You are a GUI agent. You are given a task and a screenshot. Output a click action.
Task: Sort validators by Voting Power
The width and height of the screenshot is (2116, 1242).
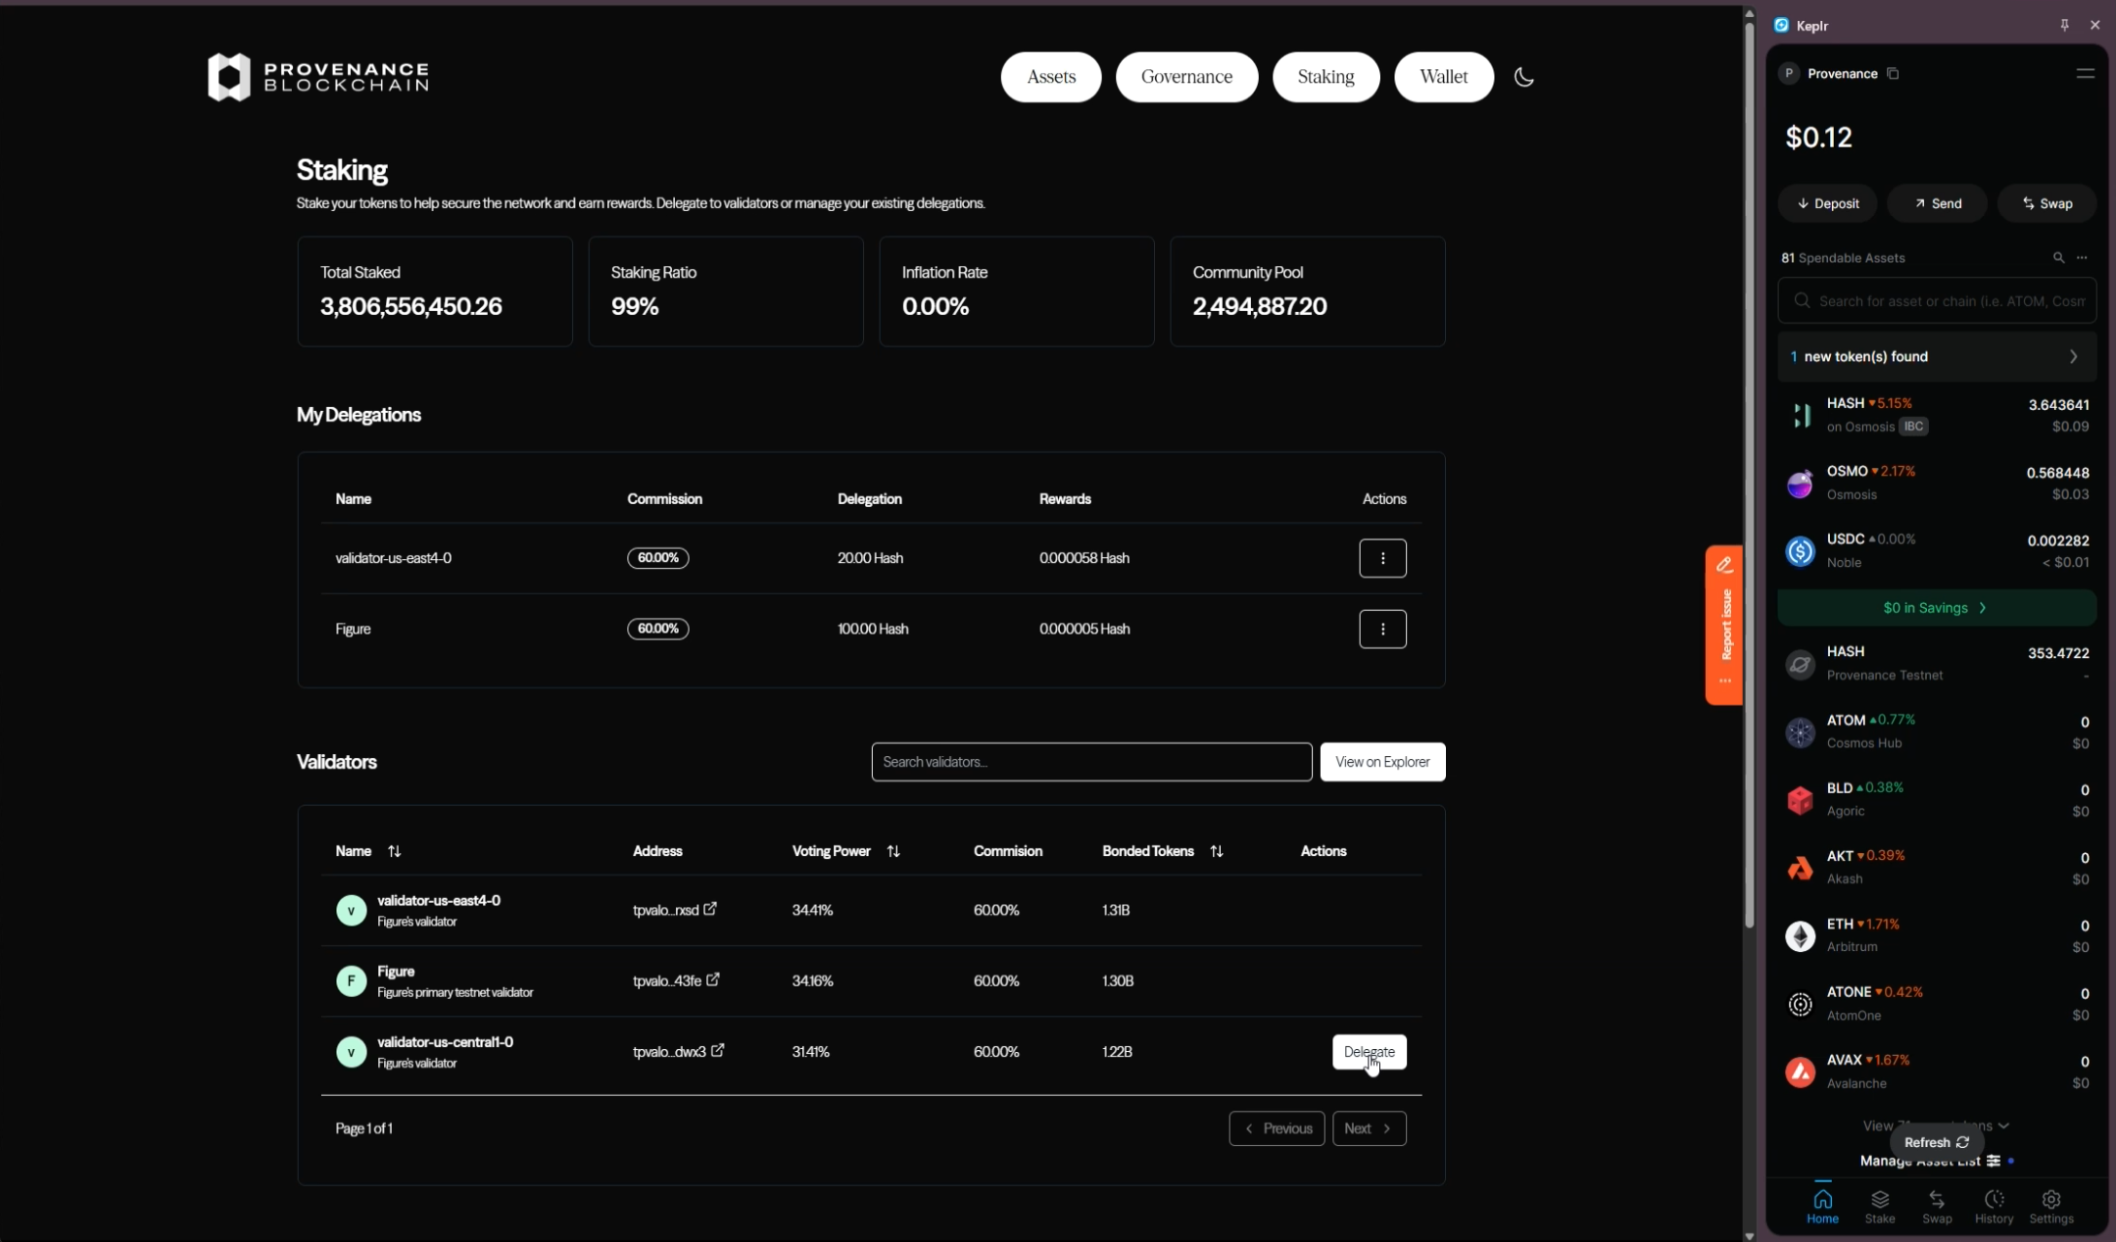coord(893,851)
